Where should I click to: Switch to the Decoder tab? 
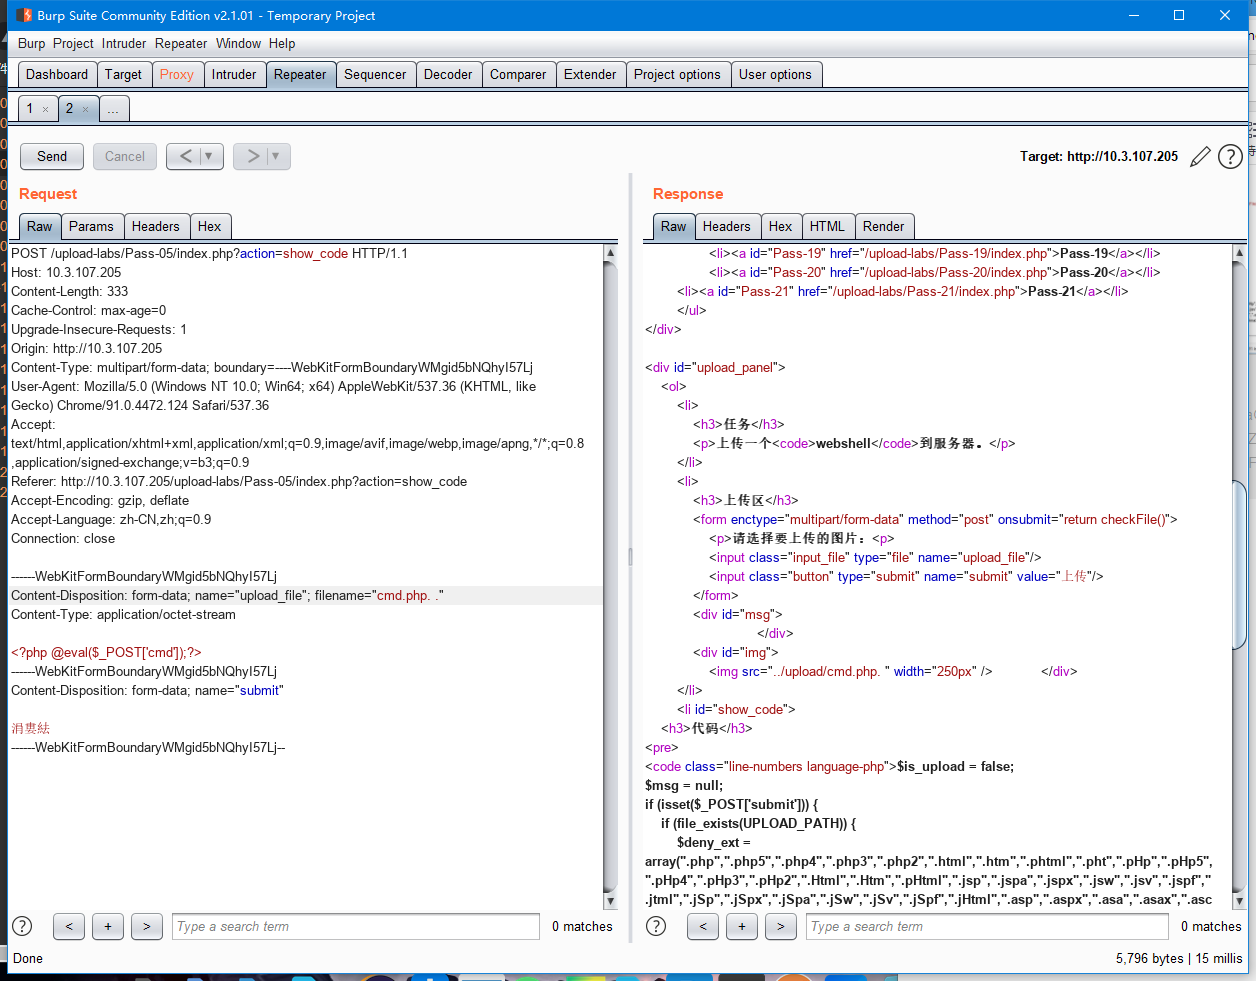(x=448, y=74)
